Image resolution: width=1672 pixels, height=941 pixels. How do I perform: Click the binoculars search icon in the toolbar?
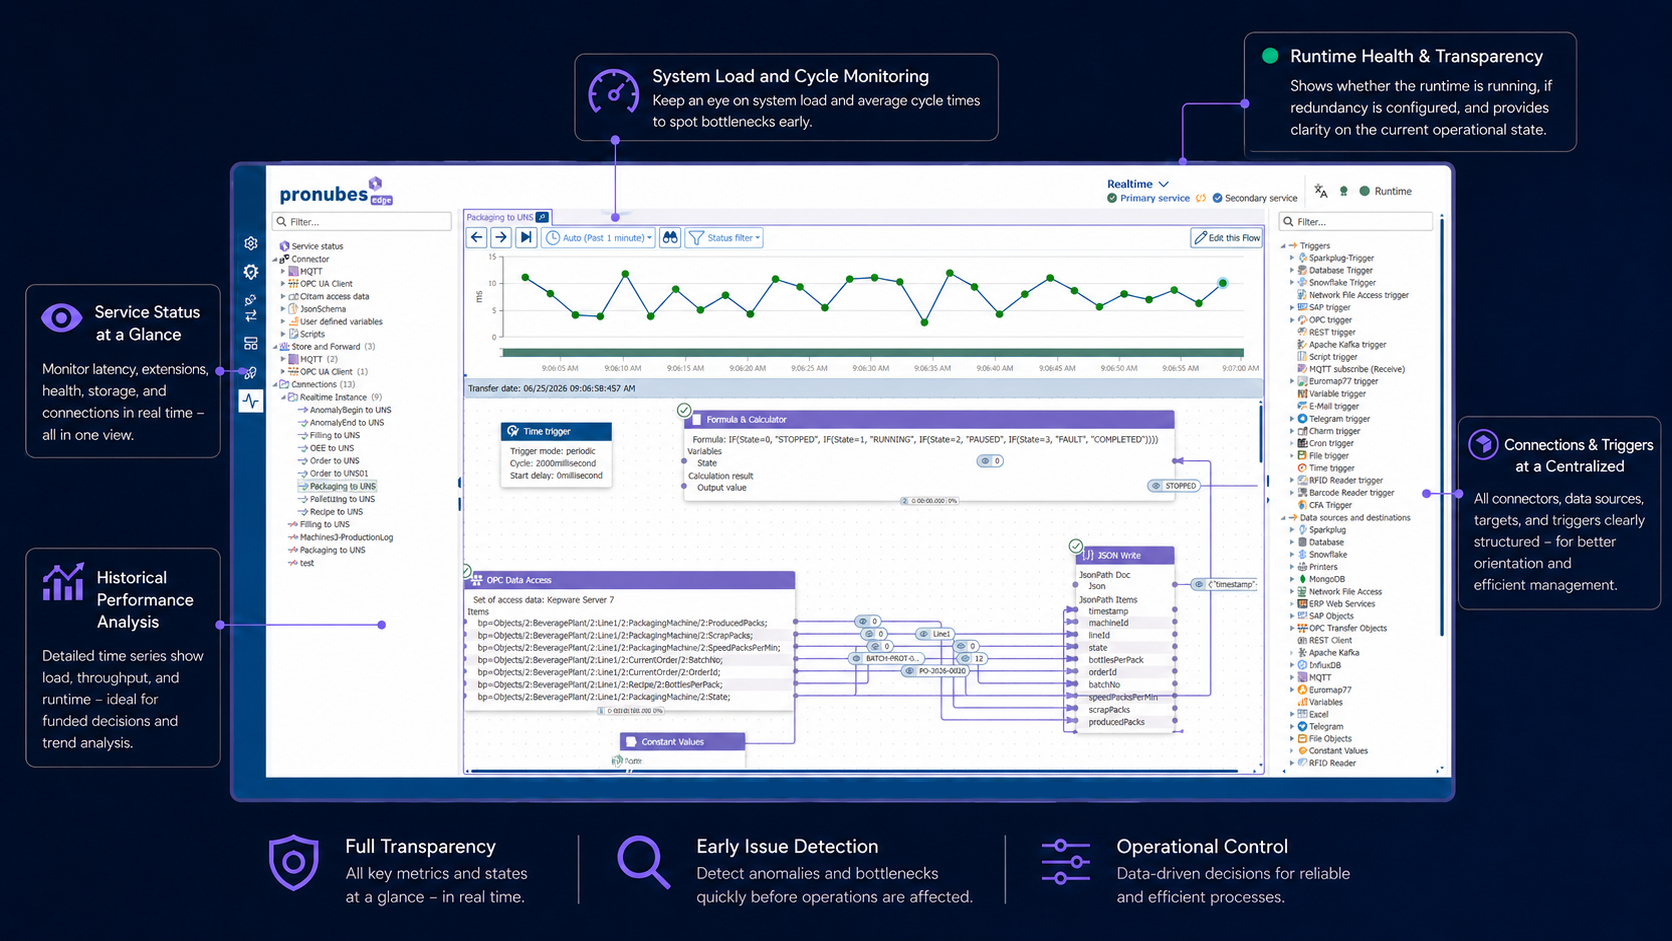click(x=670, y=238)
